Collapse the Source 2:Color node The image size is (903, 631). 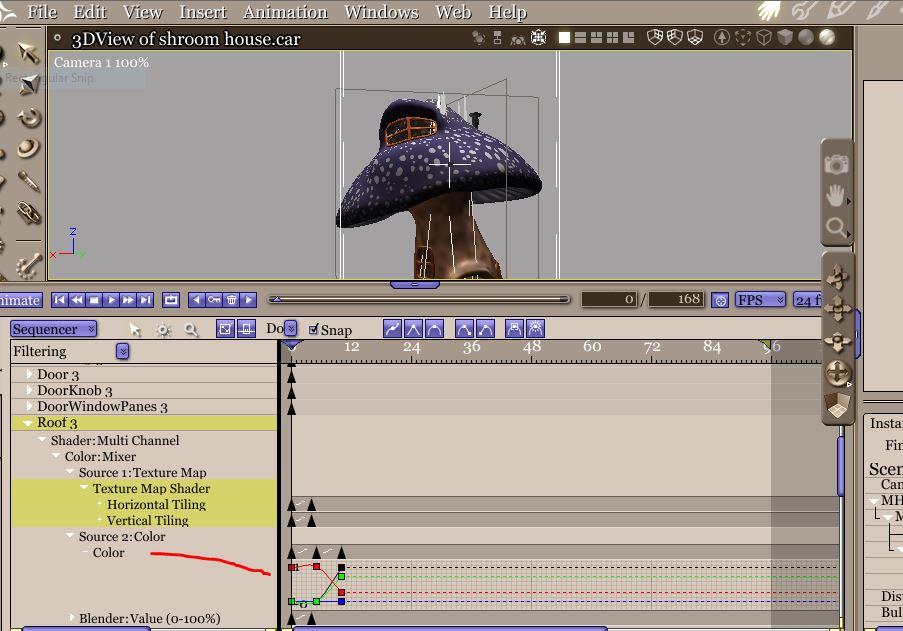(x=70, y=535)
